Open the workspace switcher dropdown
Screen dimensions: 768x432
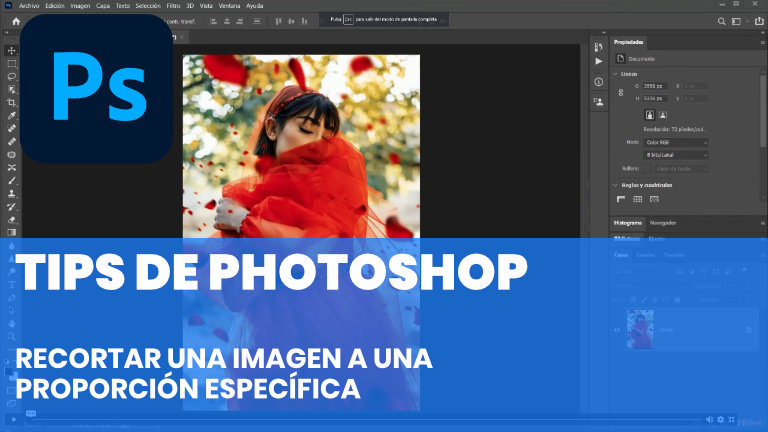pyautogui.click(x=738, y=21)
